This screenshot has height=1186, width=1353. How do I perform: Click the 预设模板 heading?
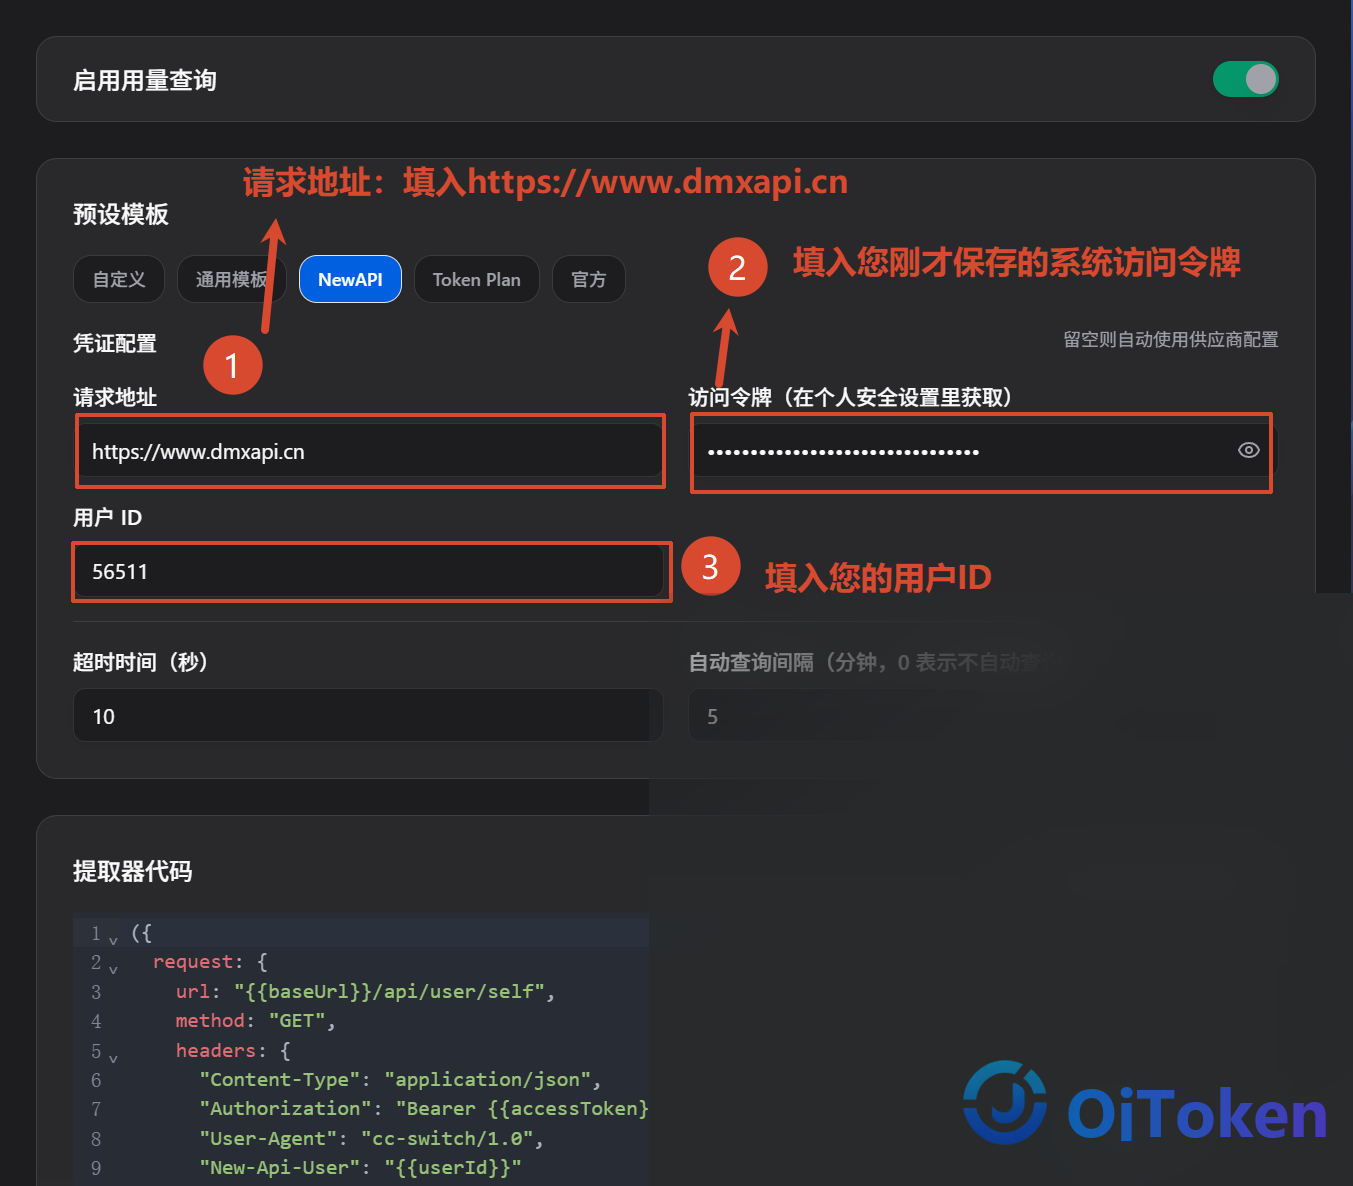pyautogui.click(x=120, y=214)
